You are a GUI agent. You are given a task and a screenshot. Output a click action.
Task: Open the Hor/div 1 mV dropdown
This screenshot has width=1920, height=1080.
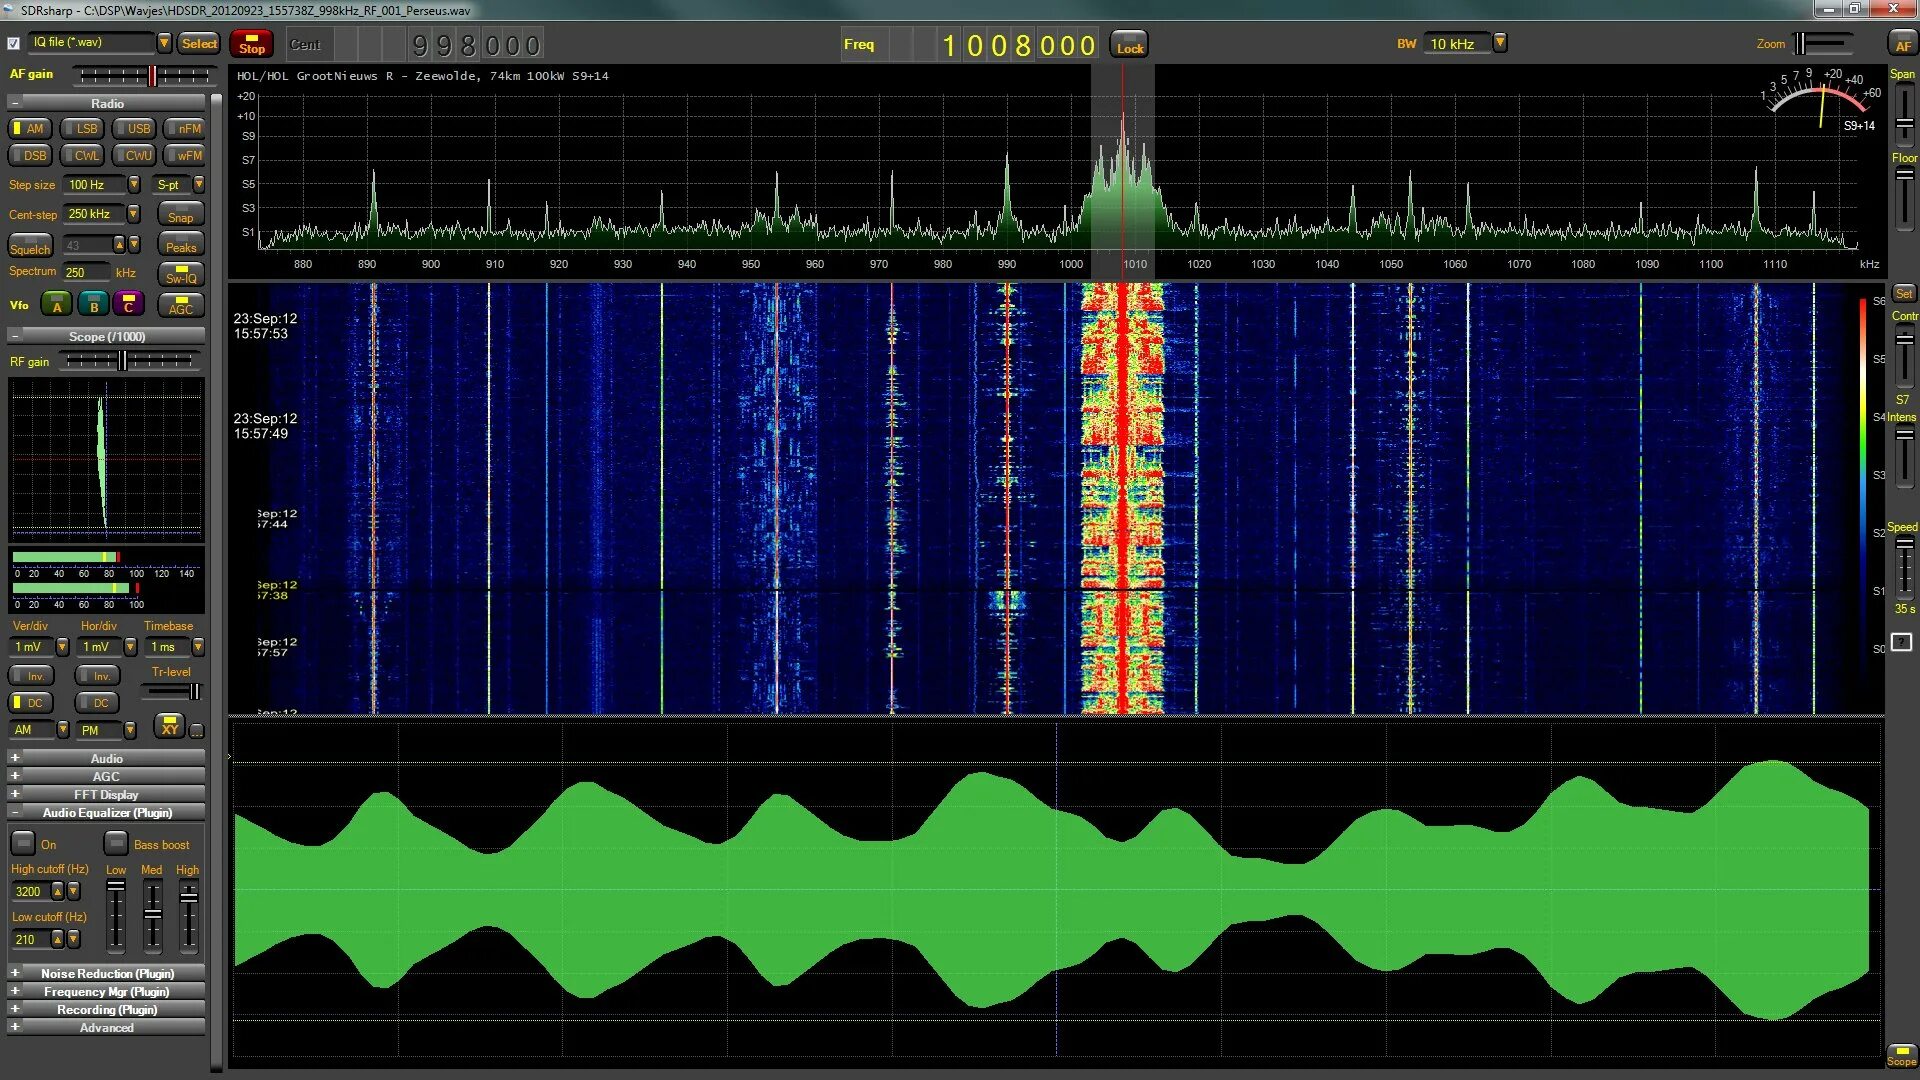point(130,647)
